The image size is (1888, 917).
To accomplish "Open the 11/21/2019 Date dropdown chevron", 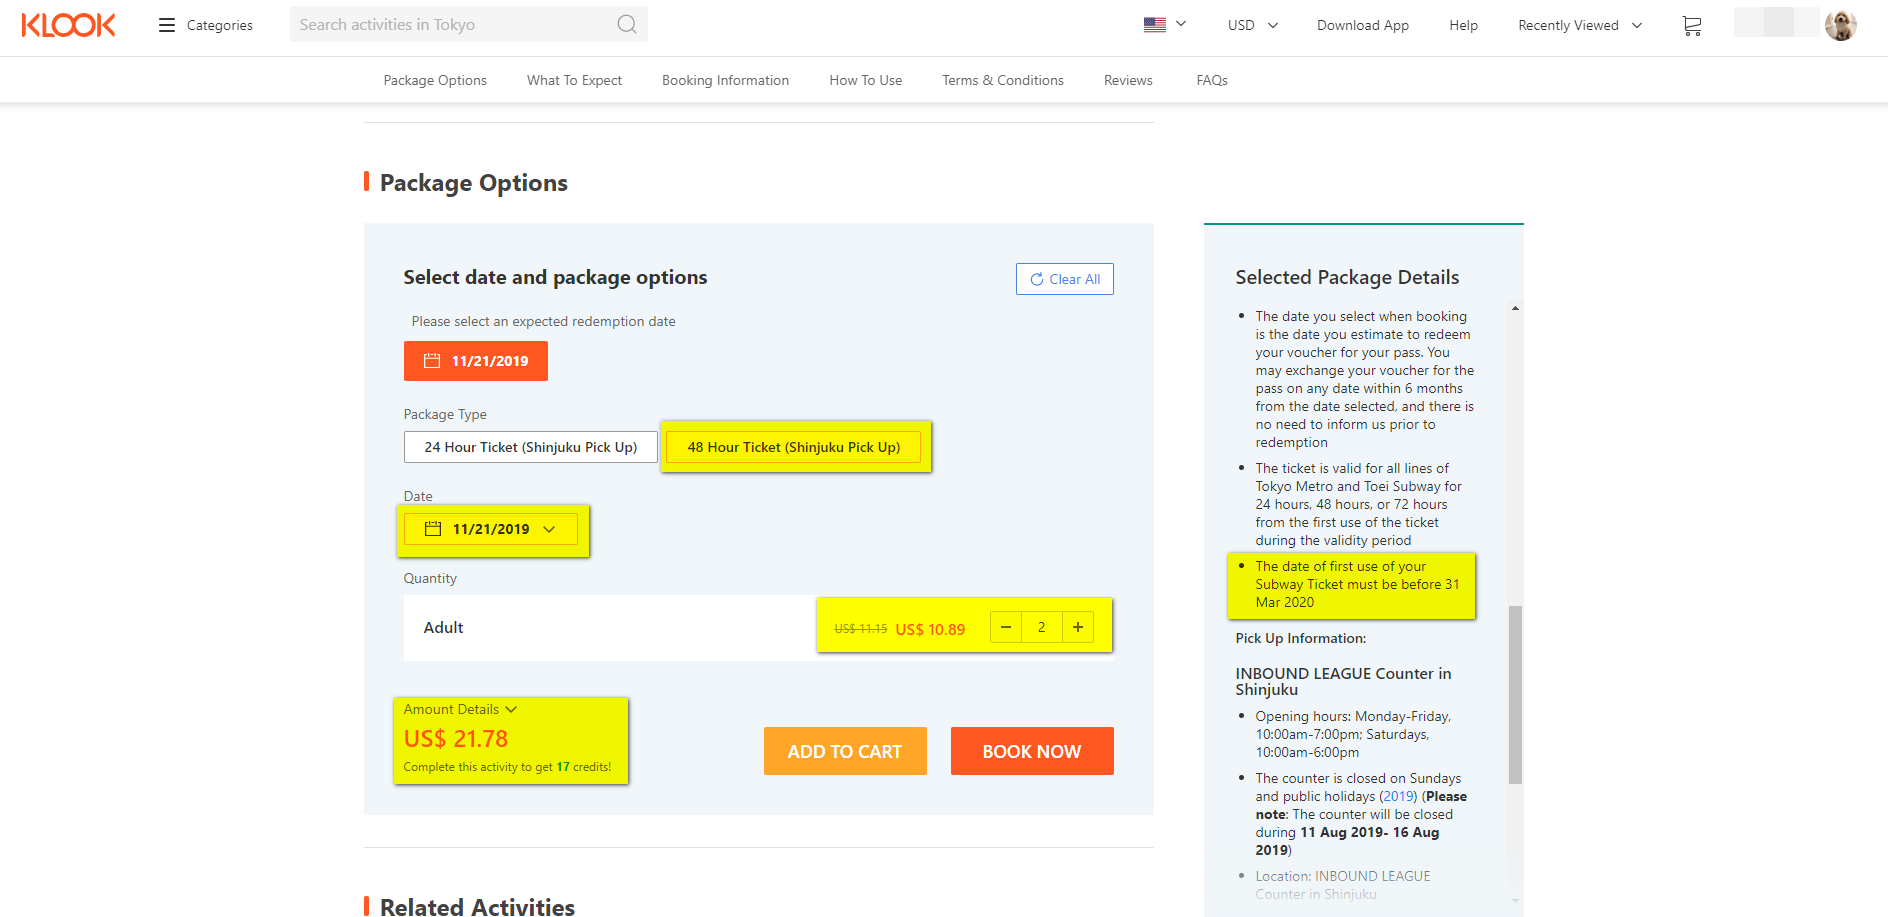I will pyautogui.click(x=549, y=529).
